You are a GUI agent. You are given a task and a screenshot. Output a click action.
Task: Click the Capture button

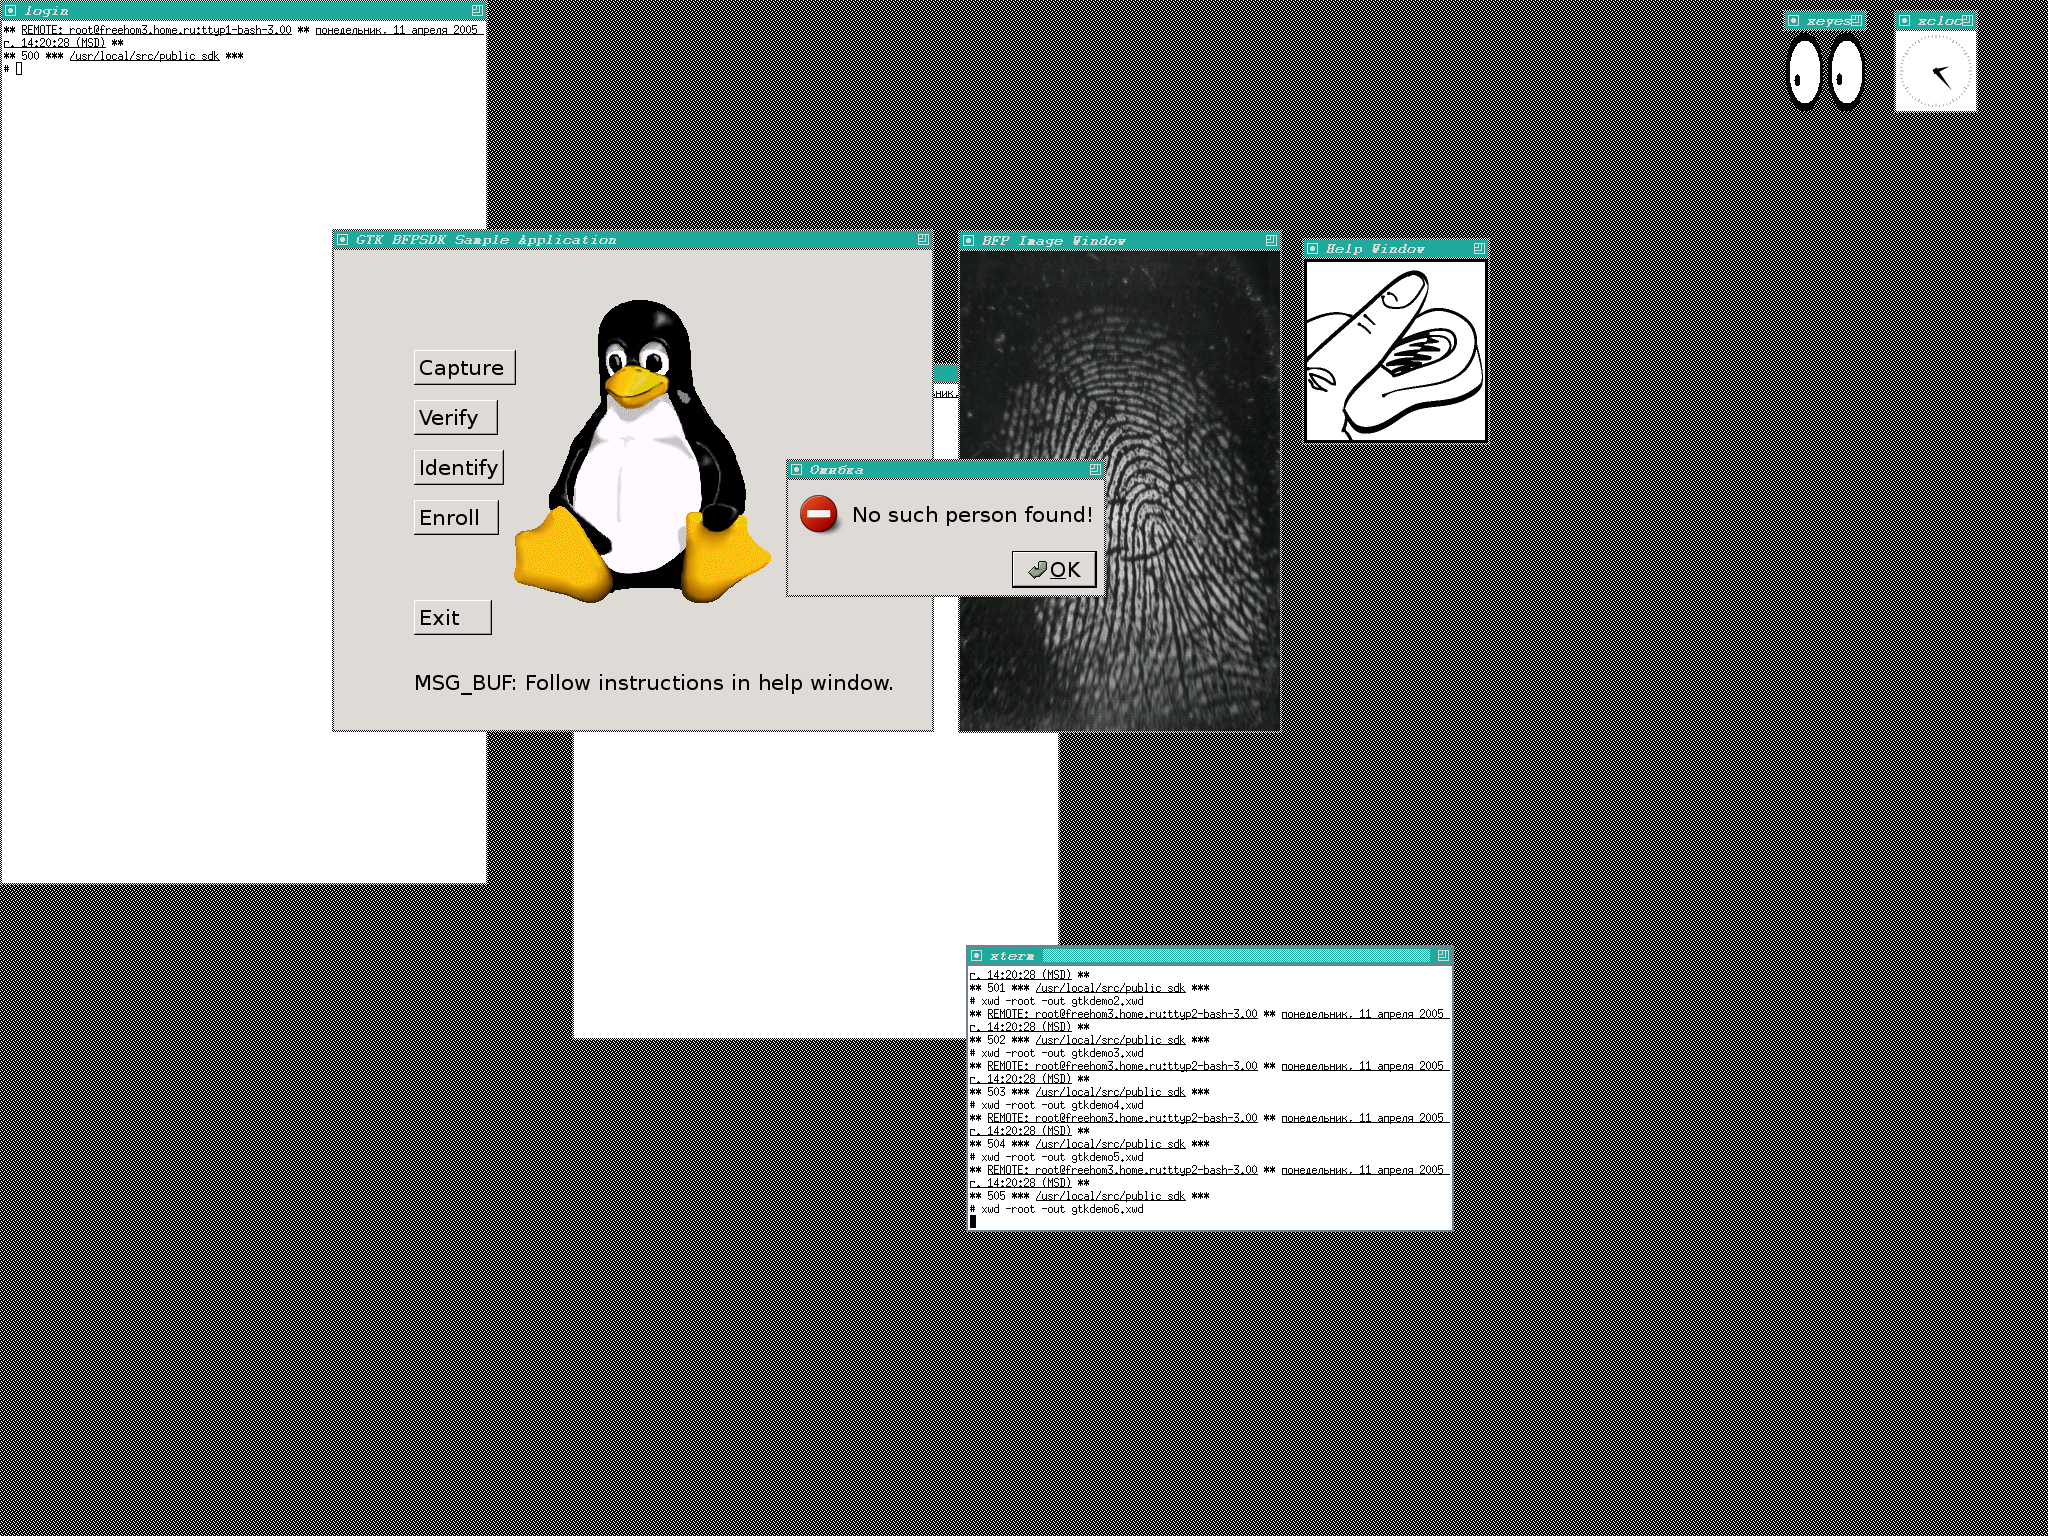pyautogui.click(x=464, y=367)
